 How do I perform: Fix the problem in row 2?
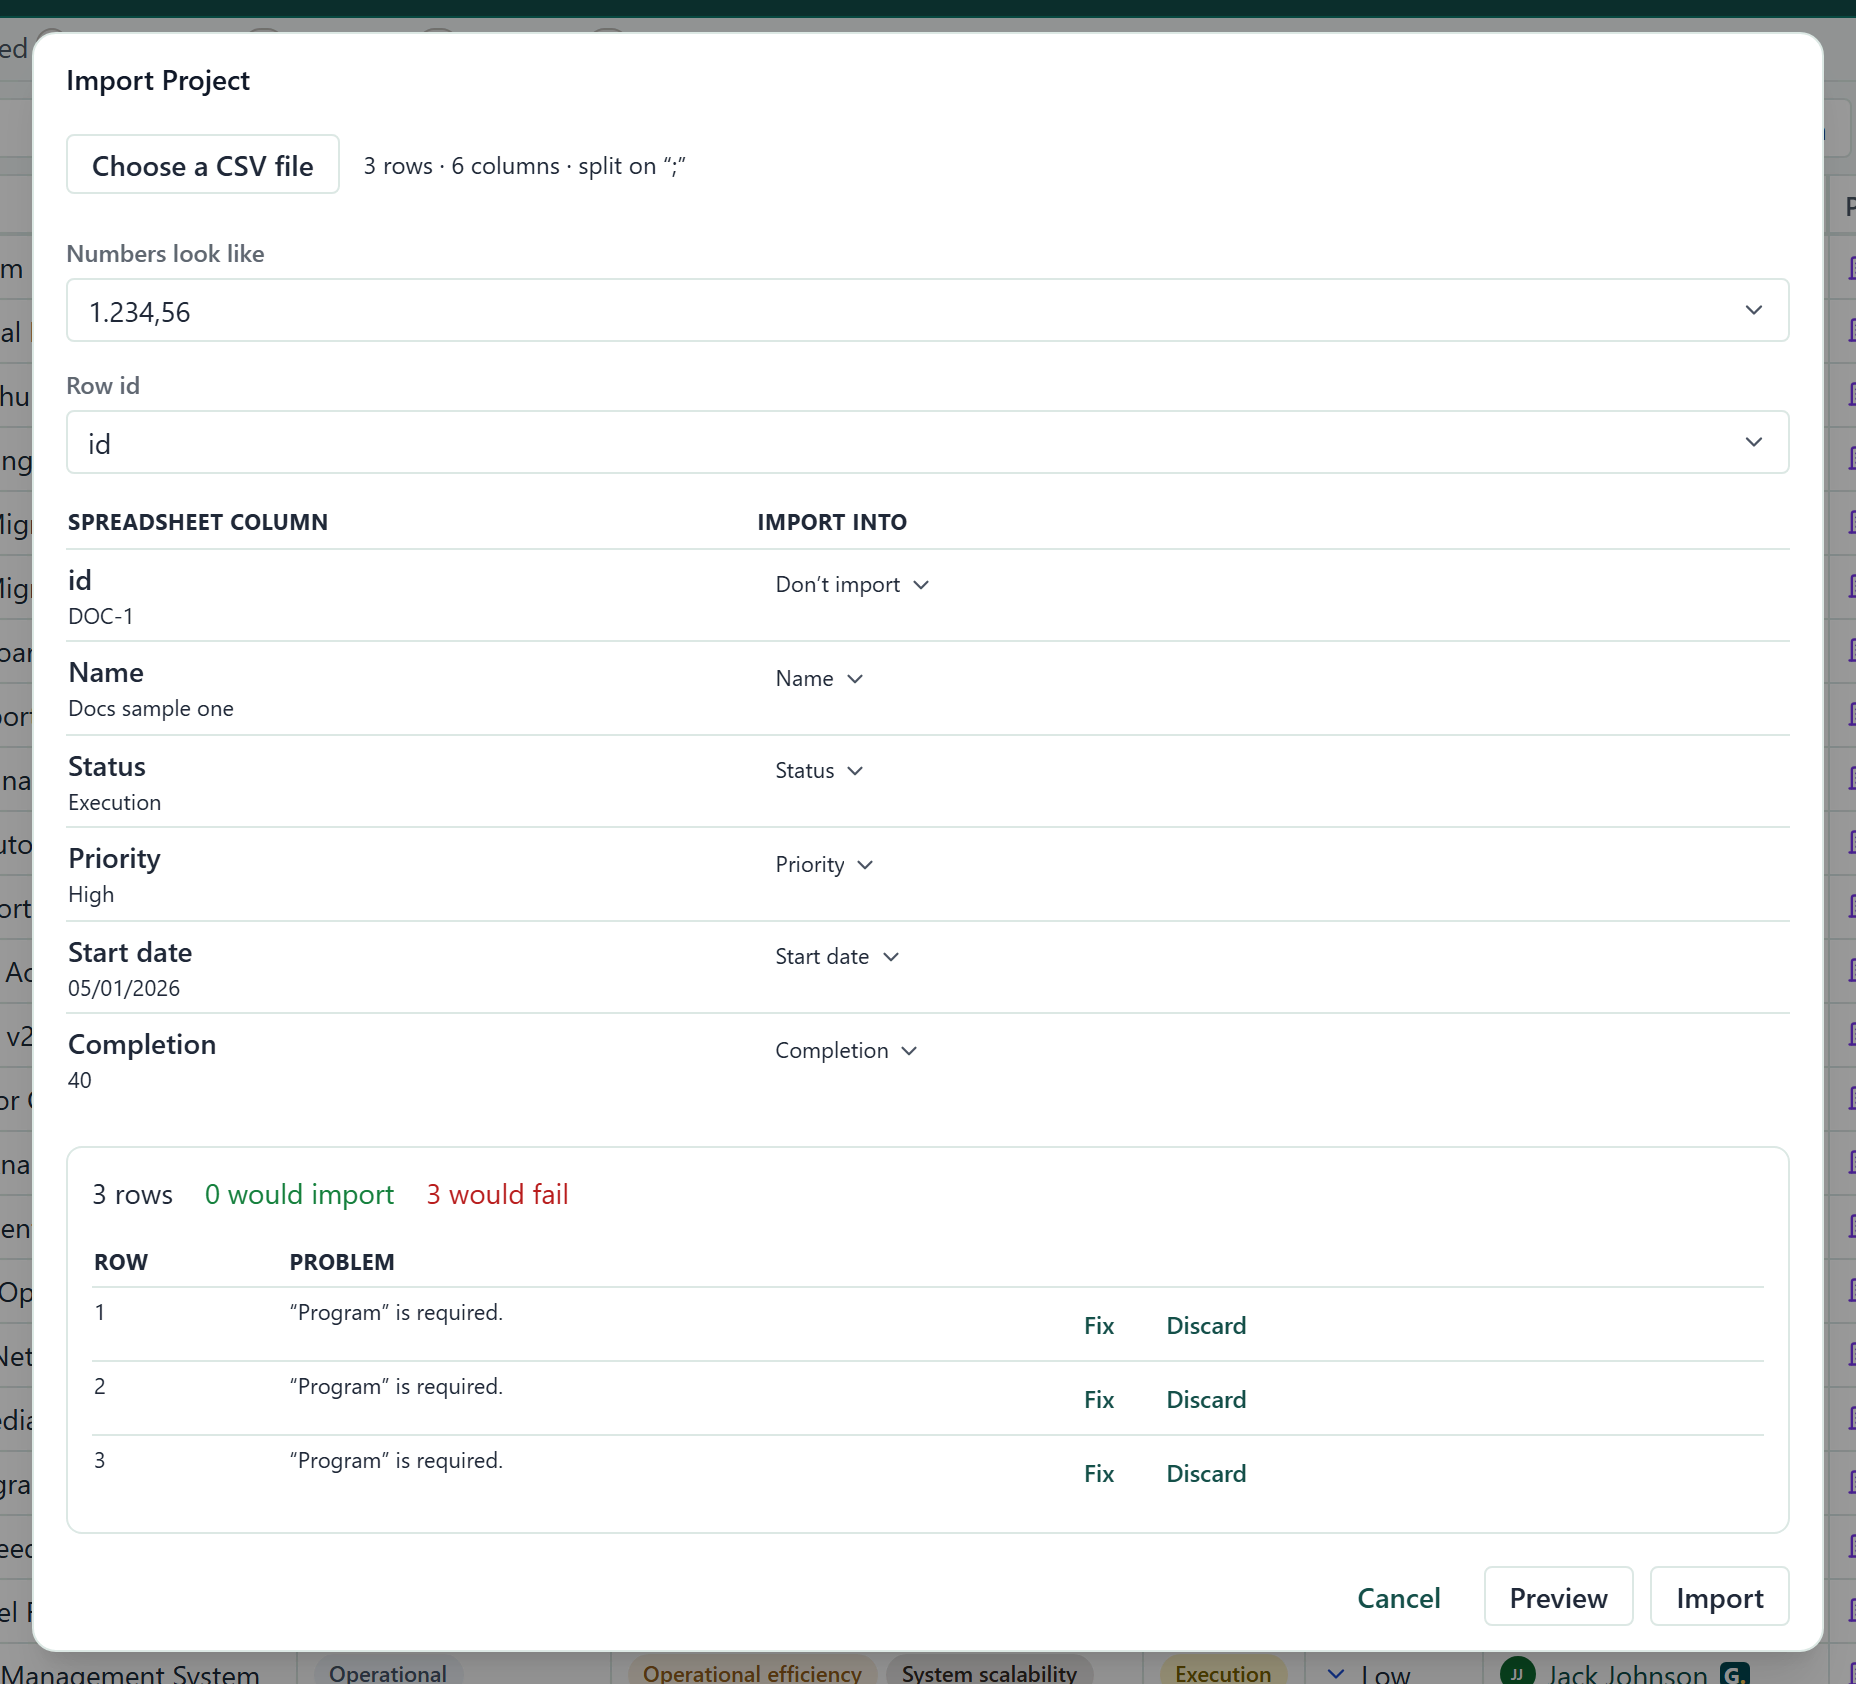tap(1099, 1400)
